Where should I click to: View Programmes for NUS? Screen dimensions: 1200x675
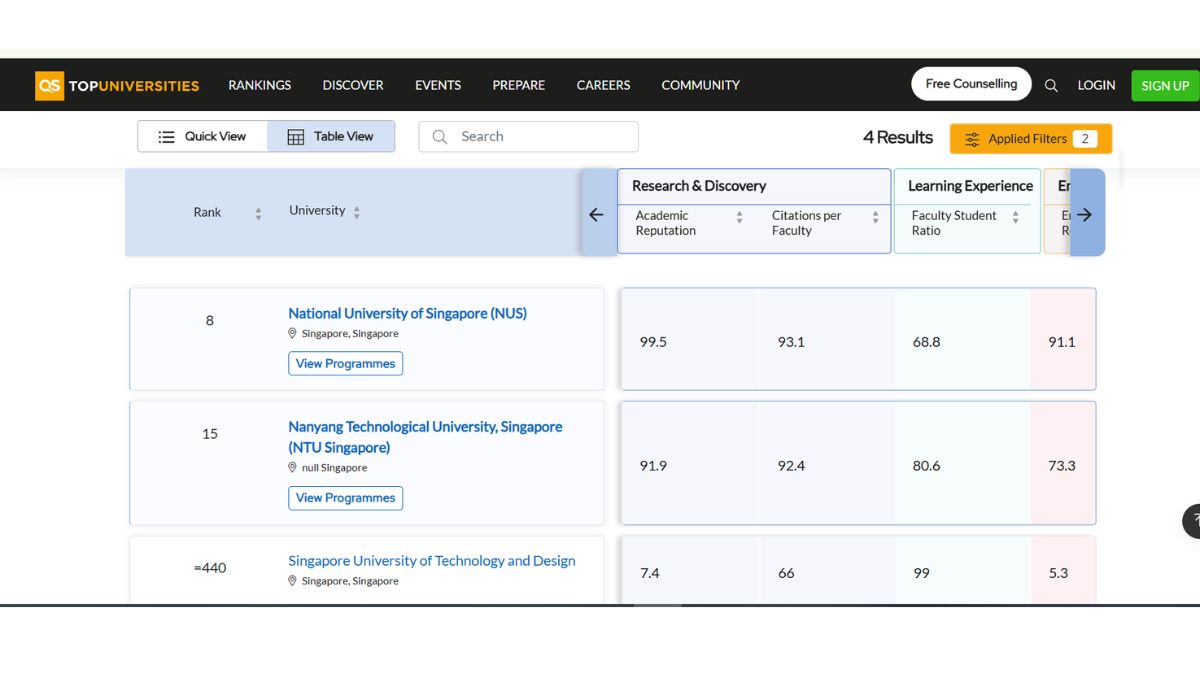pyautogui.click(x=345, y=363)
